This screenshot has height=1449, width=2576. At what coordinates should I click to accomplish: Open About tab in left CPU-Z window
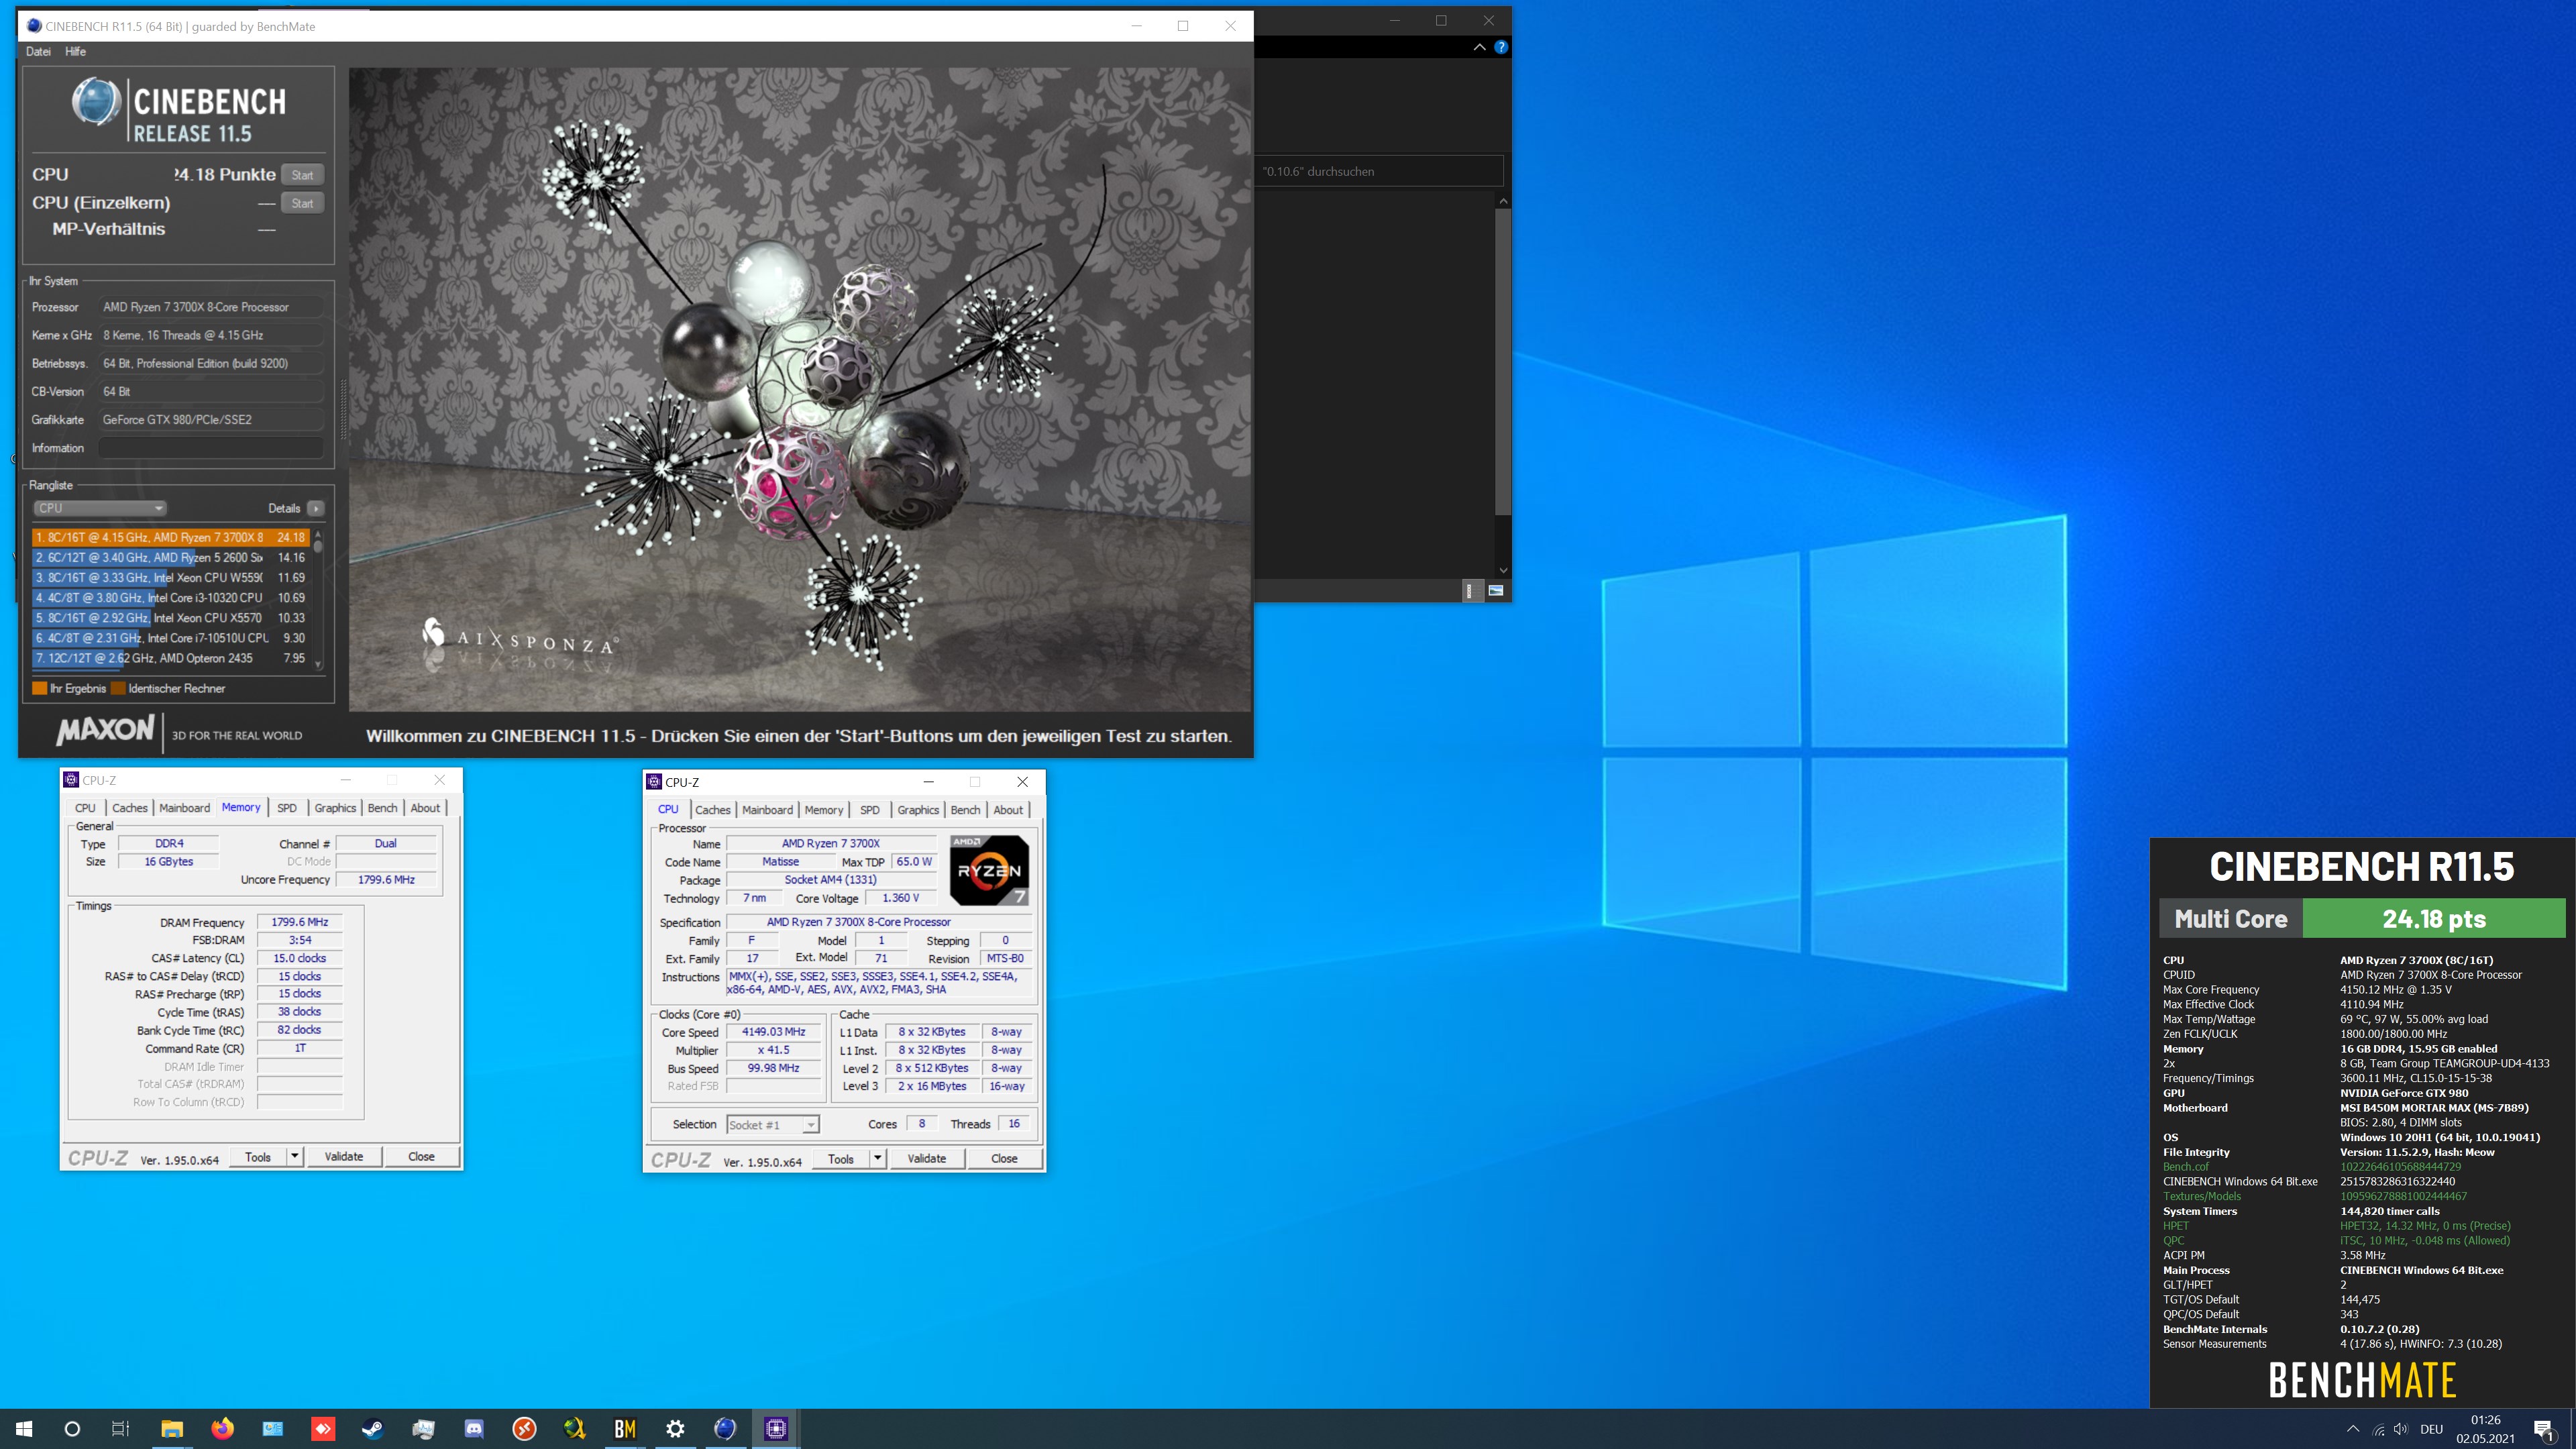pyautogui.click(x=425, y=808)
